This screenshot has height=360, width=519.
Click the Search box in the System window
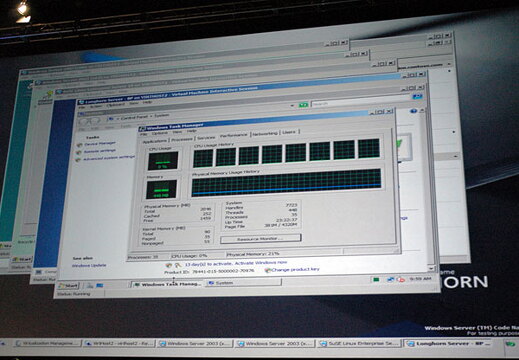[x=360, y=102]
